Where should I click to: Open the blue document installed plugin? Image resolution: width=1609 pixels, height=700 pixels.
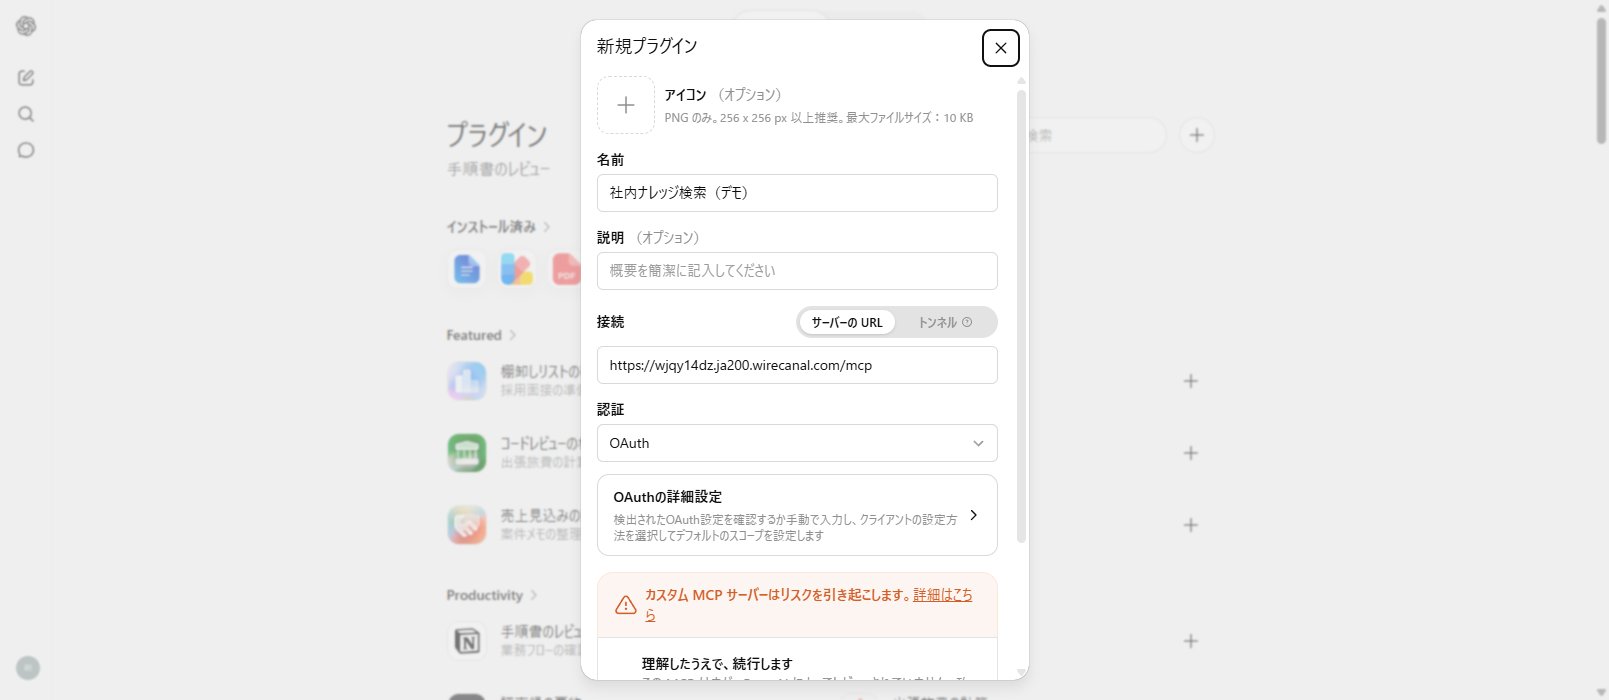click(x=466, y=269)
